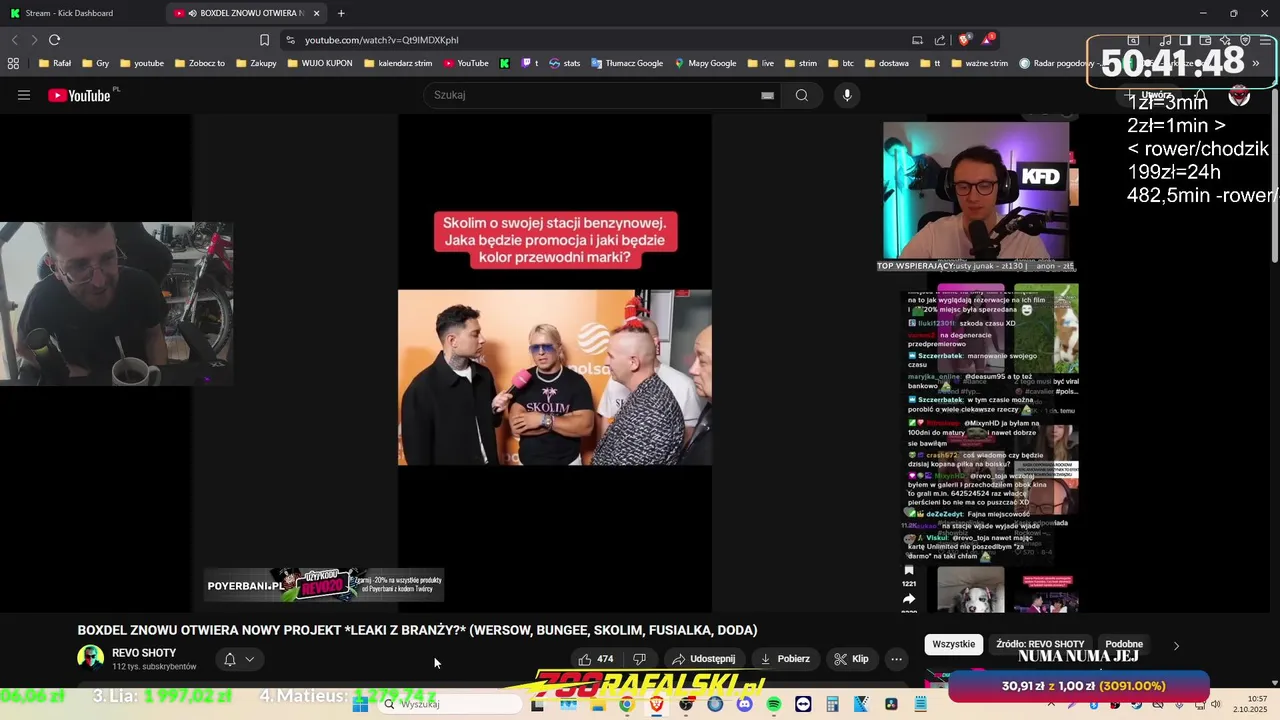Click the video title BOXDEL ZNOWU OTWIERA NOWY PROJEKT
Viewport: 1280px width, 720px height.
(x=417, y=630)
